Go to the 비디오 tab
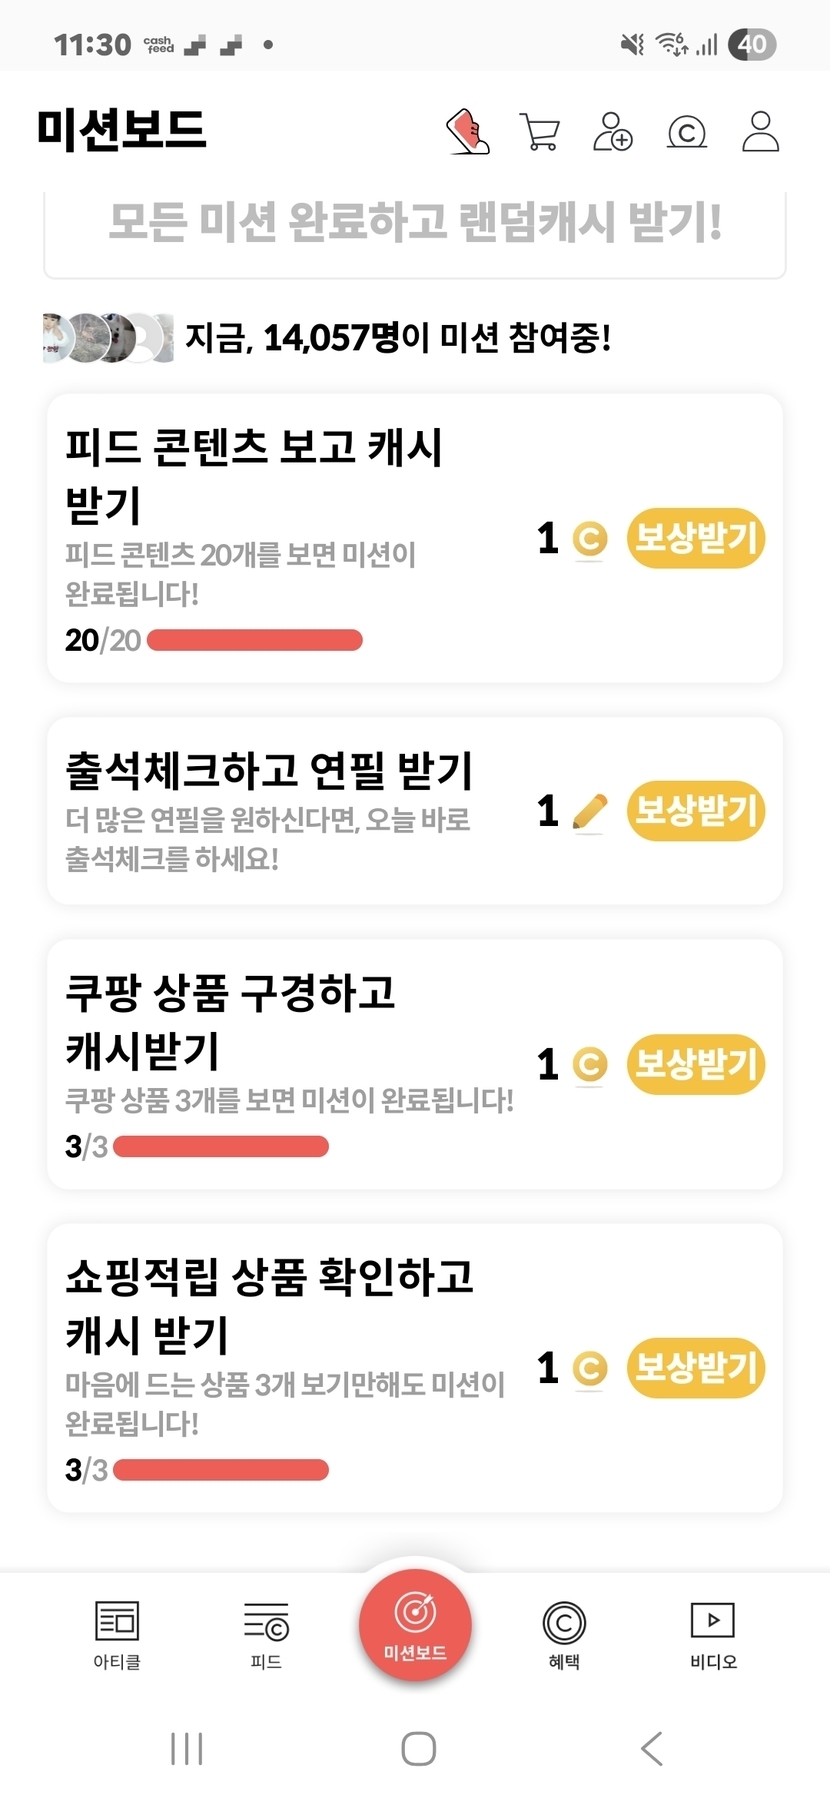830x1798 pixels. click(713, 1634)
